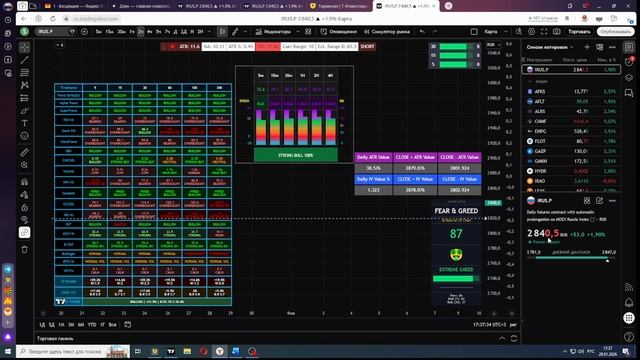
Task: Open the object tree layers icon
Action: click(629, 78)
